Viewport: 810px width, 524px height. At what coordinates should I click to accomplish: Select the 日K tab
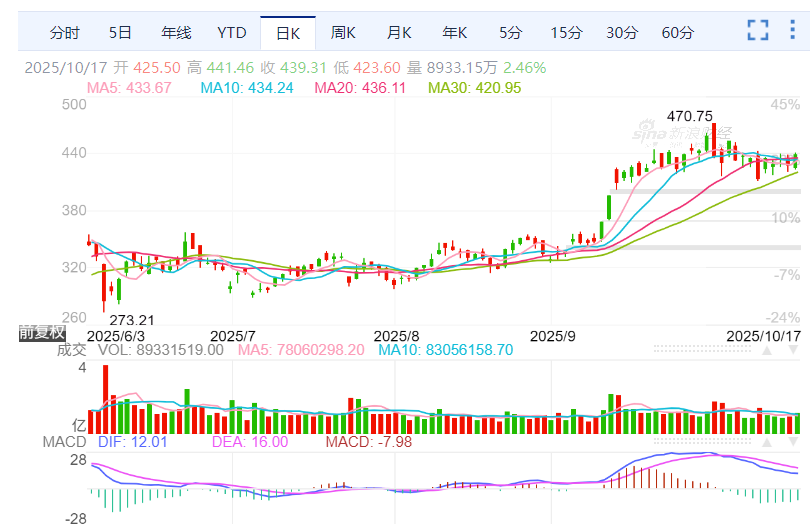tap(288, 33)
